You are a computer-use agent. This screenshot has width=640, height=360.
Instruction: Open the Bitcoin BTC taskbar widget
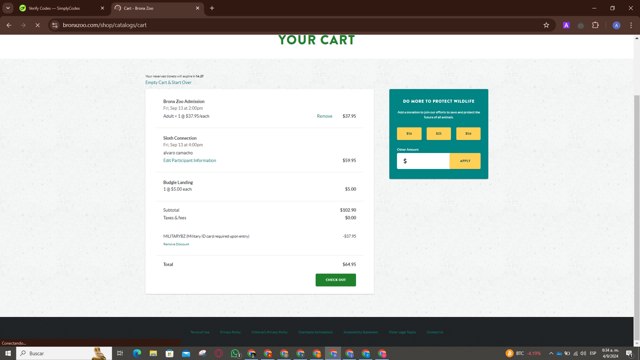(x=523, y=353)
